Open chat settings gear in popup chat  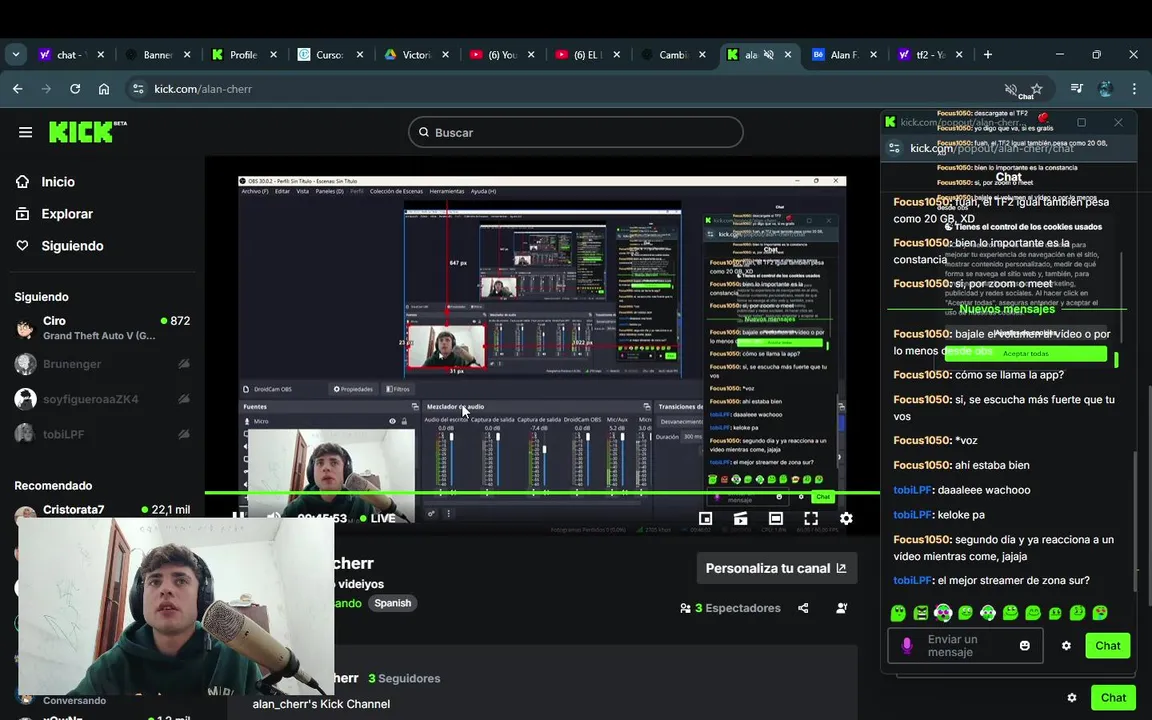coord(1066,646)
